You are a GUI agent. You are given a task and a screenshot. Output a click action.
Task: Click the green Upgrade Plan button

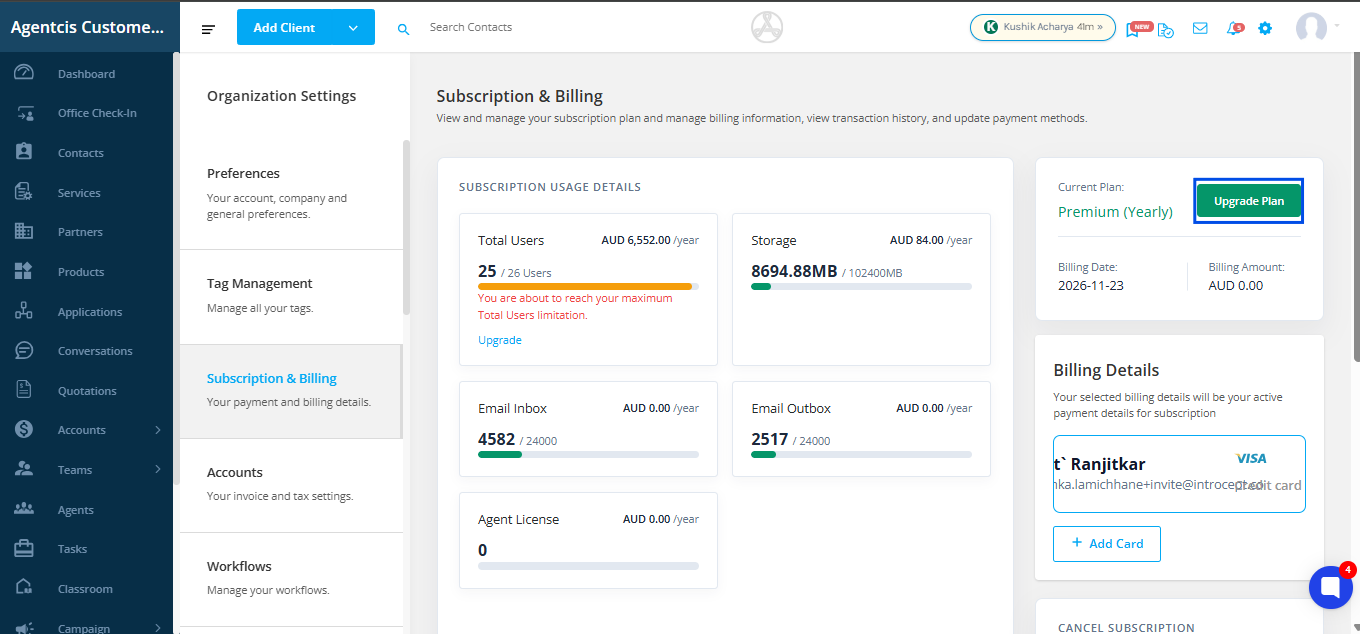click(1249, 201)
